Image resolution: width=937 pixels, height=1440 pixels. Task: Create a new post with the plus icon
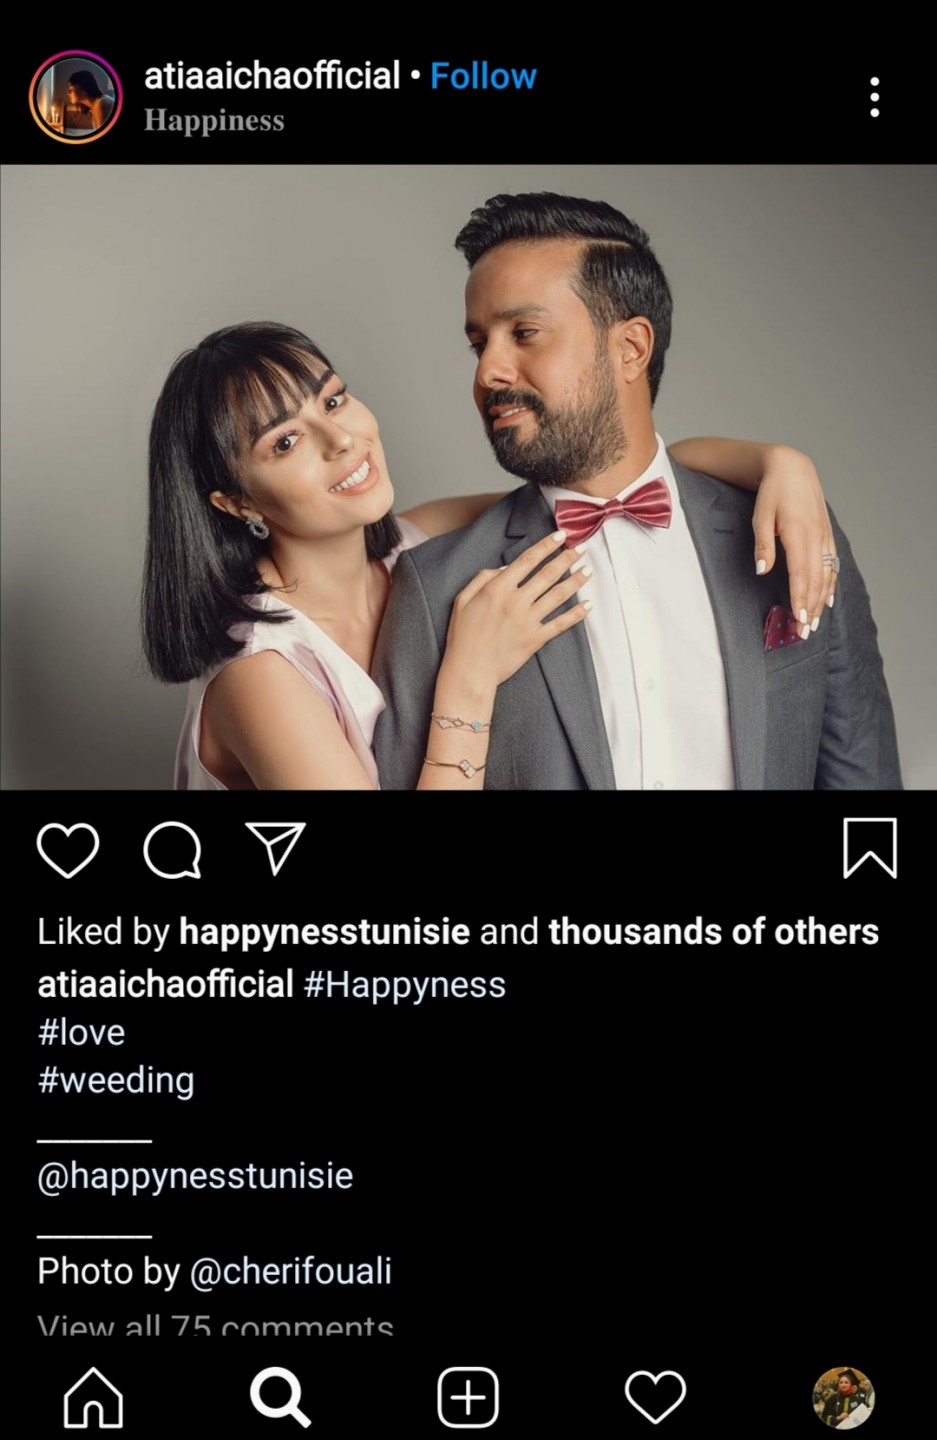[x=468, y=1397]
